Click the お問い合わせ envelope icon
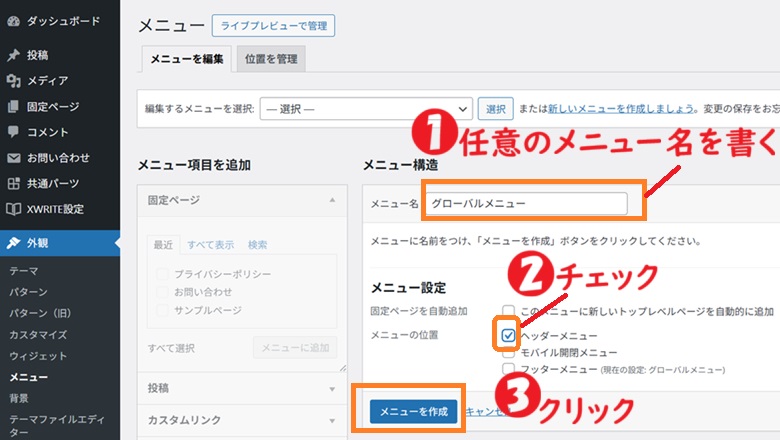The image size is (780, 440). pos(13,158)
